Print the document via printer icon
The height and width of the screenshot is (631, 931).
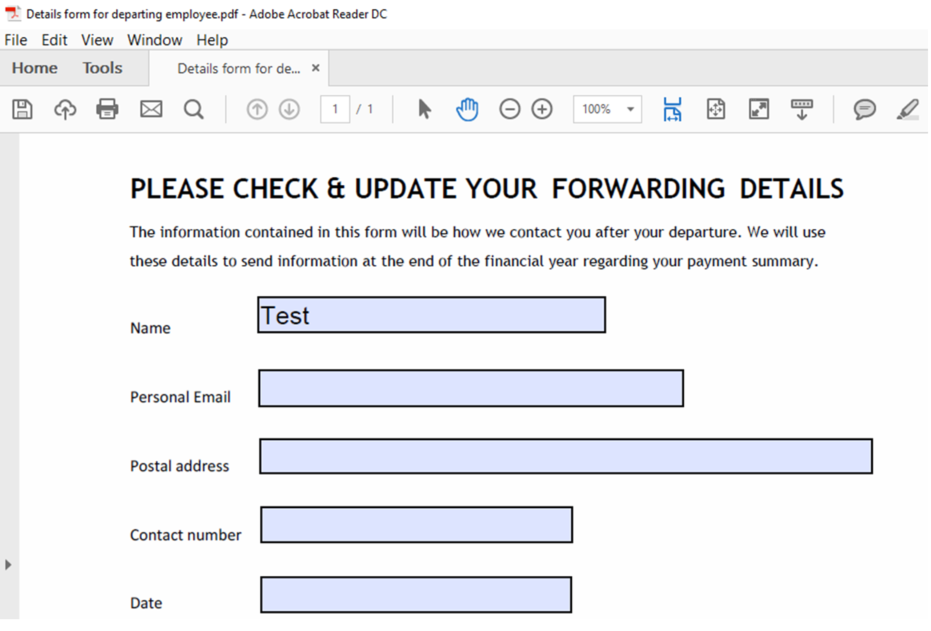click(x=107, y=109)
